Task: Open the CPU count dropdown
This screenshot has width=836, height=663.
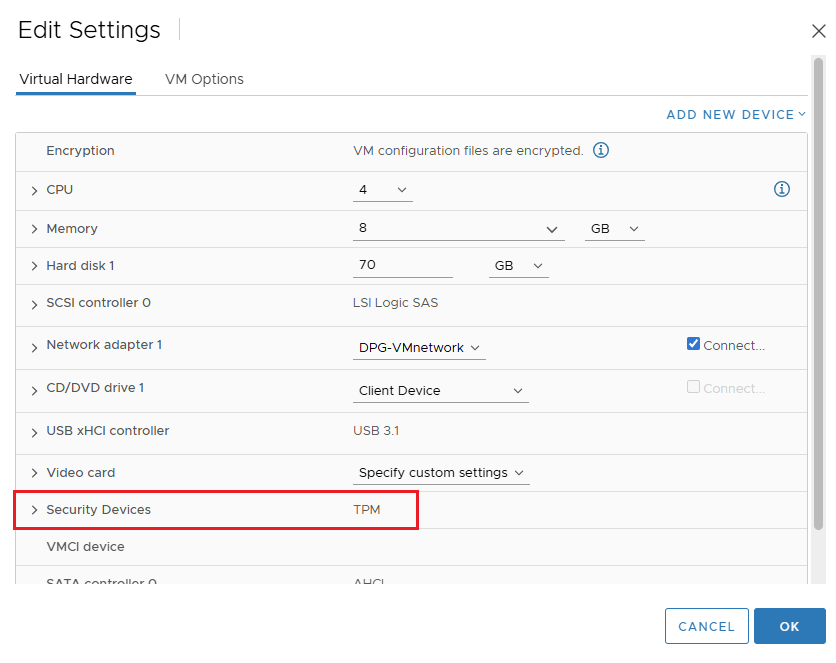Action: point(383,190)
